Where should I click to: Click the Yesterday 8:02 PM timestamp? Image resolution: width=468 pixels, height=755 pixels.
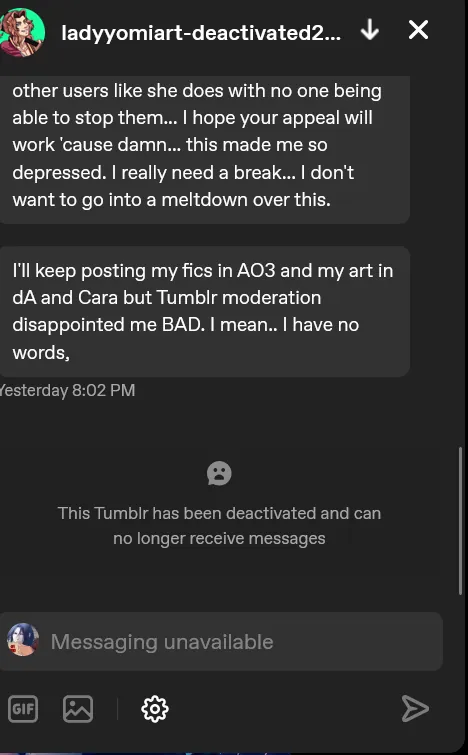pyautogui.click(x=67, y=390)
